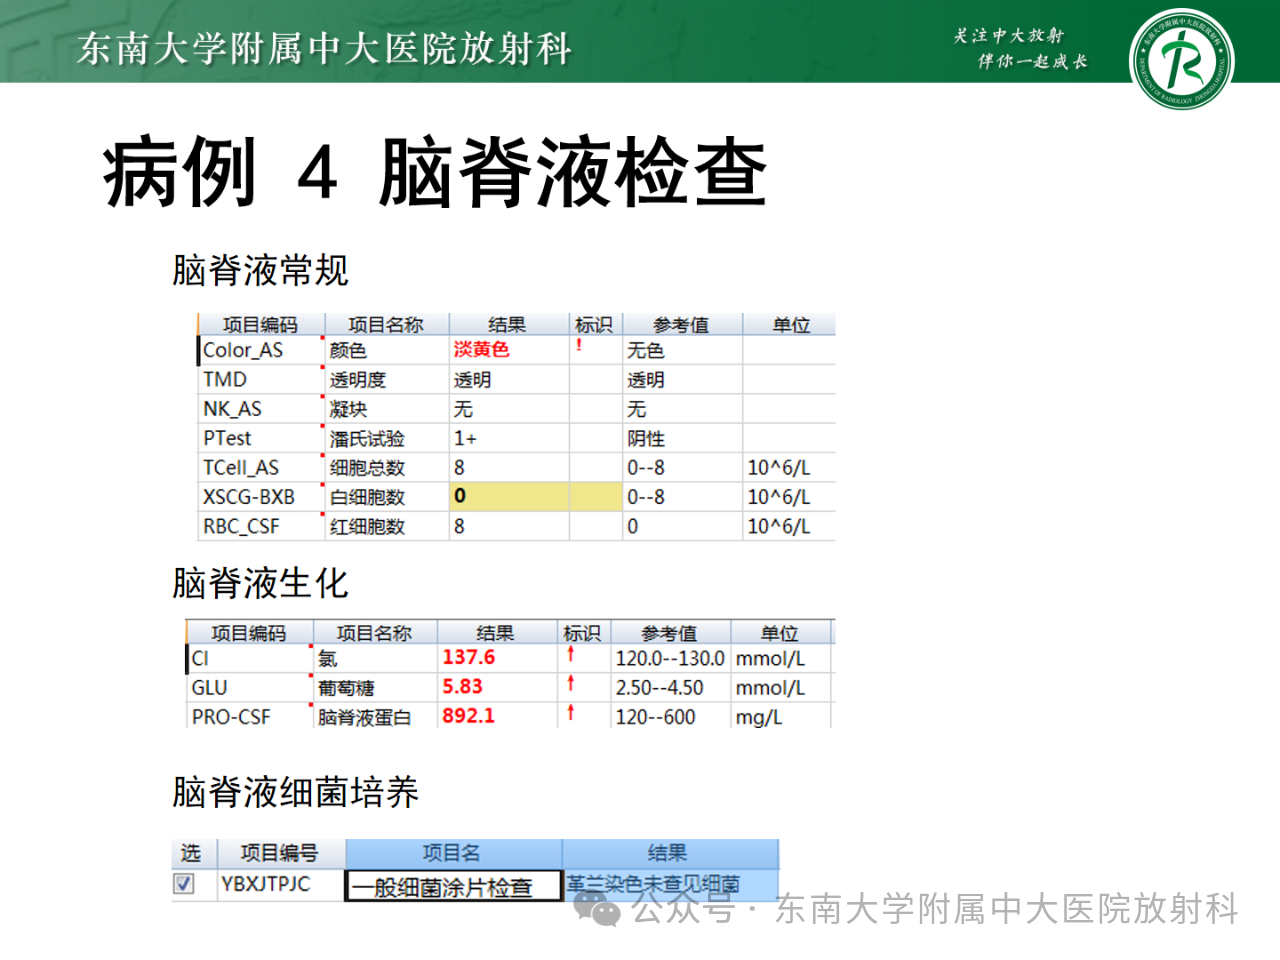Click the 透明度 item name cell
The width and height of the screenshot is (1280, 960).
(x=387, y=380)
